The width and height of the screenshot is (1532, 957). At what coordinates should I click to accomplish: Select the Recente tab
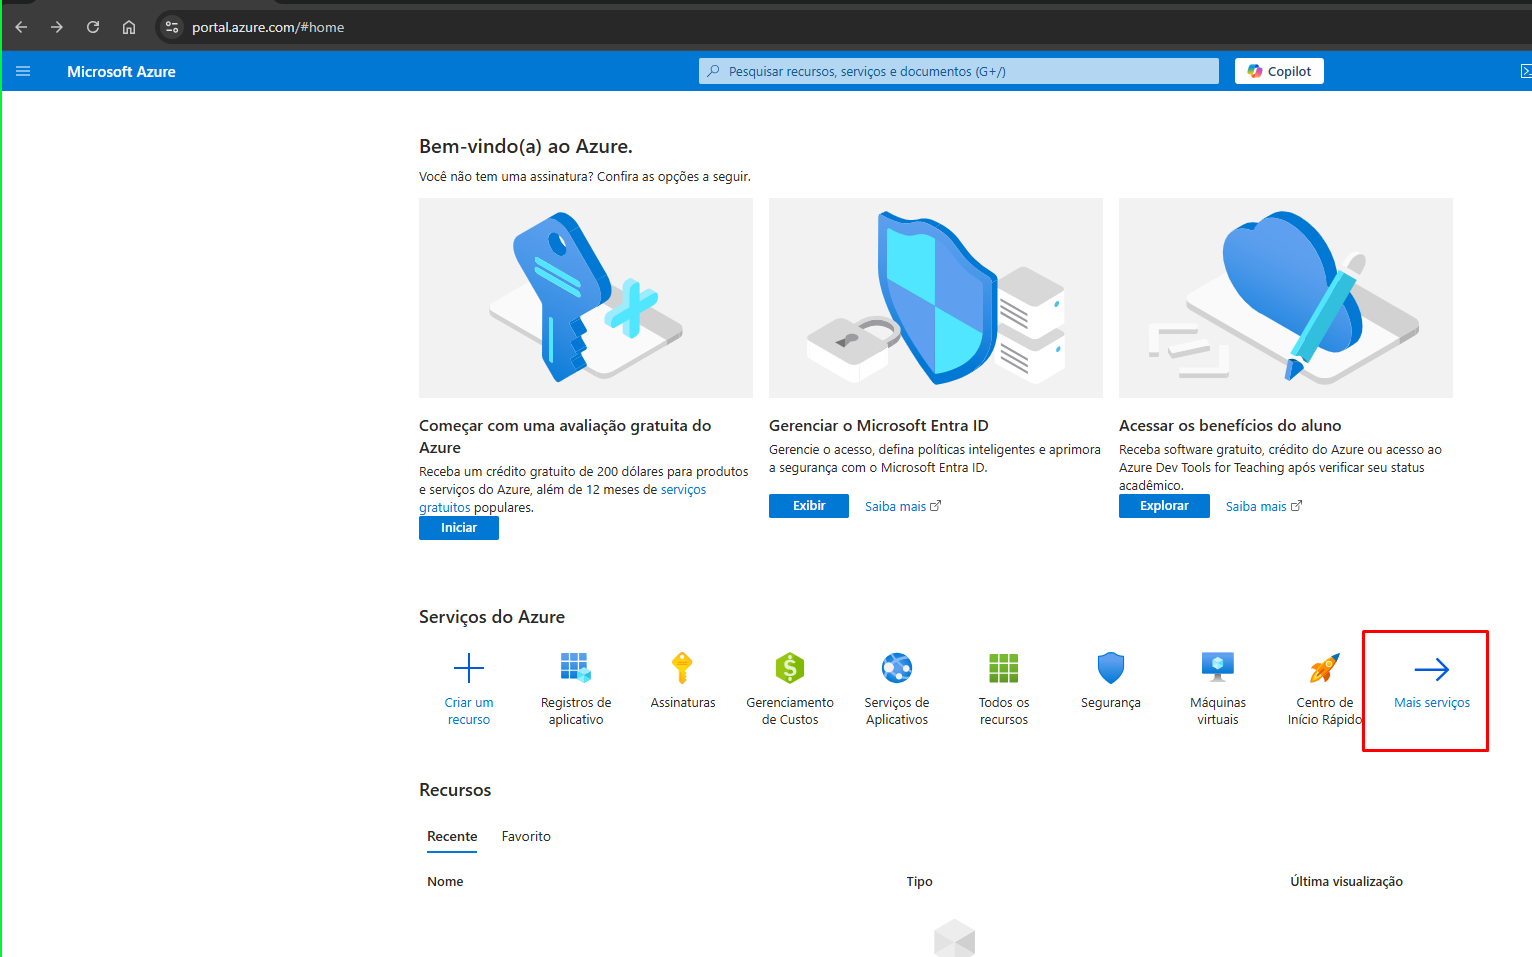pyautogui.click(x=452, y=836)
